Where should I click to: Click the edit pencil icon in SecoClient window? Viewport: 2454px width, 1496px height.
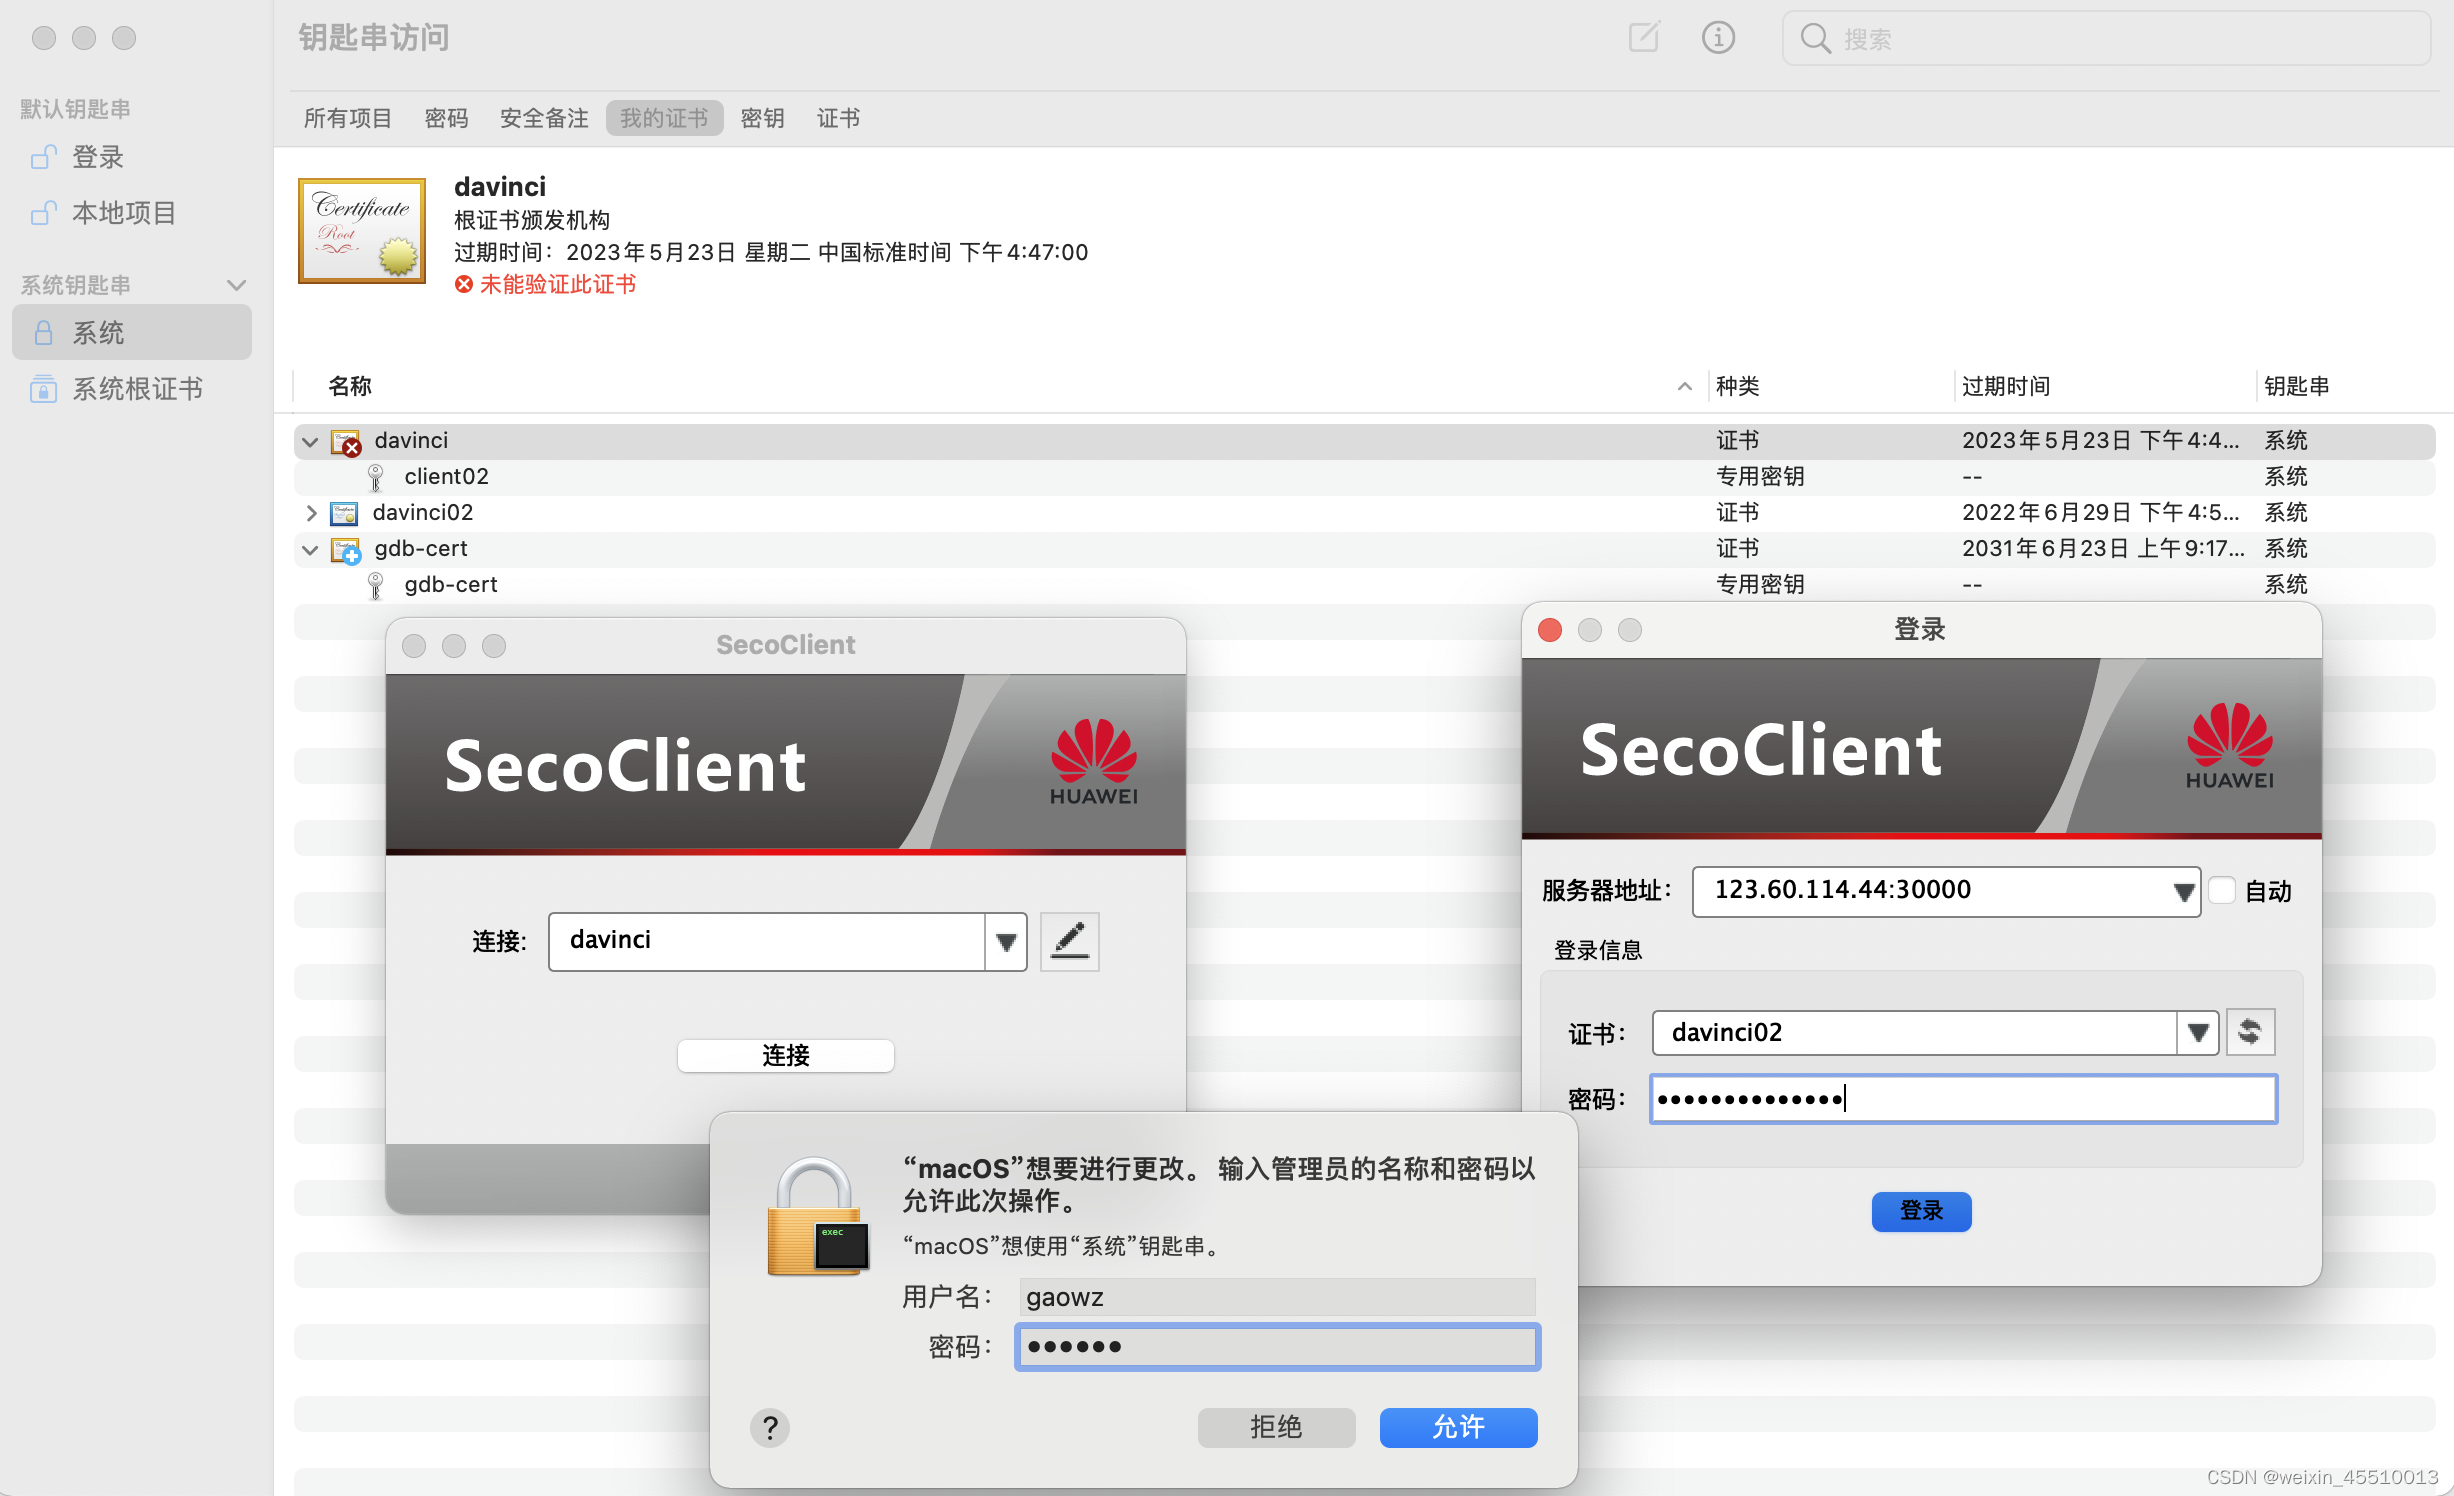[1070, 941]
